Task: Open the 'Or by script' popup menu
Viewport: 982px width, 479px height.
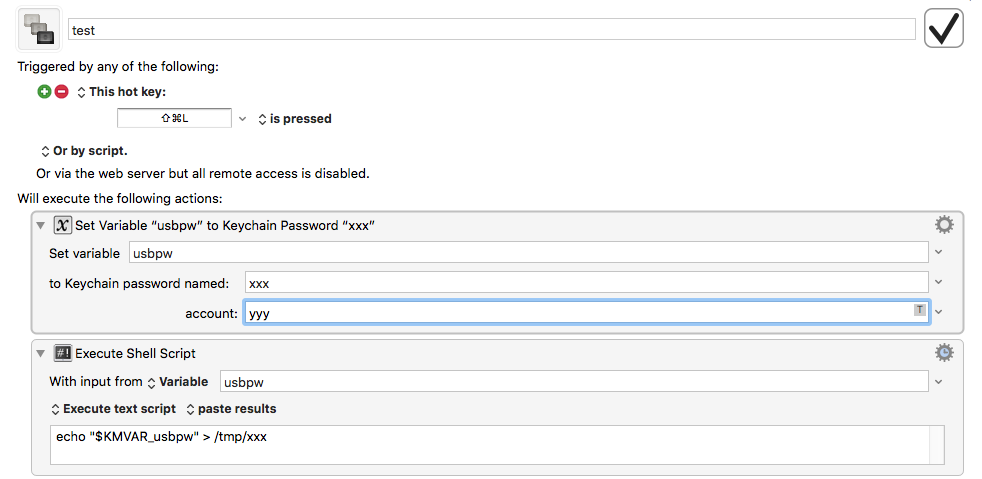Action: click(84, 151)
